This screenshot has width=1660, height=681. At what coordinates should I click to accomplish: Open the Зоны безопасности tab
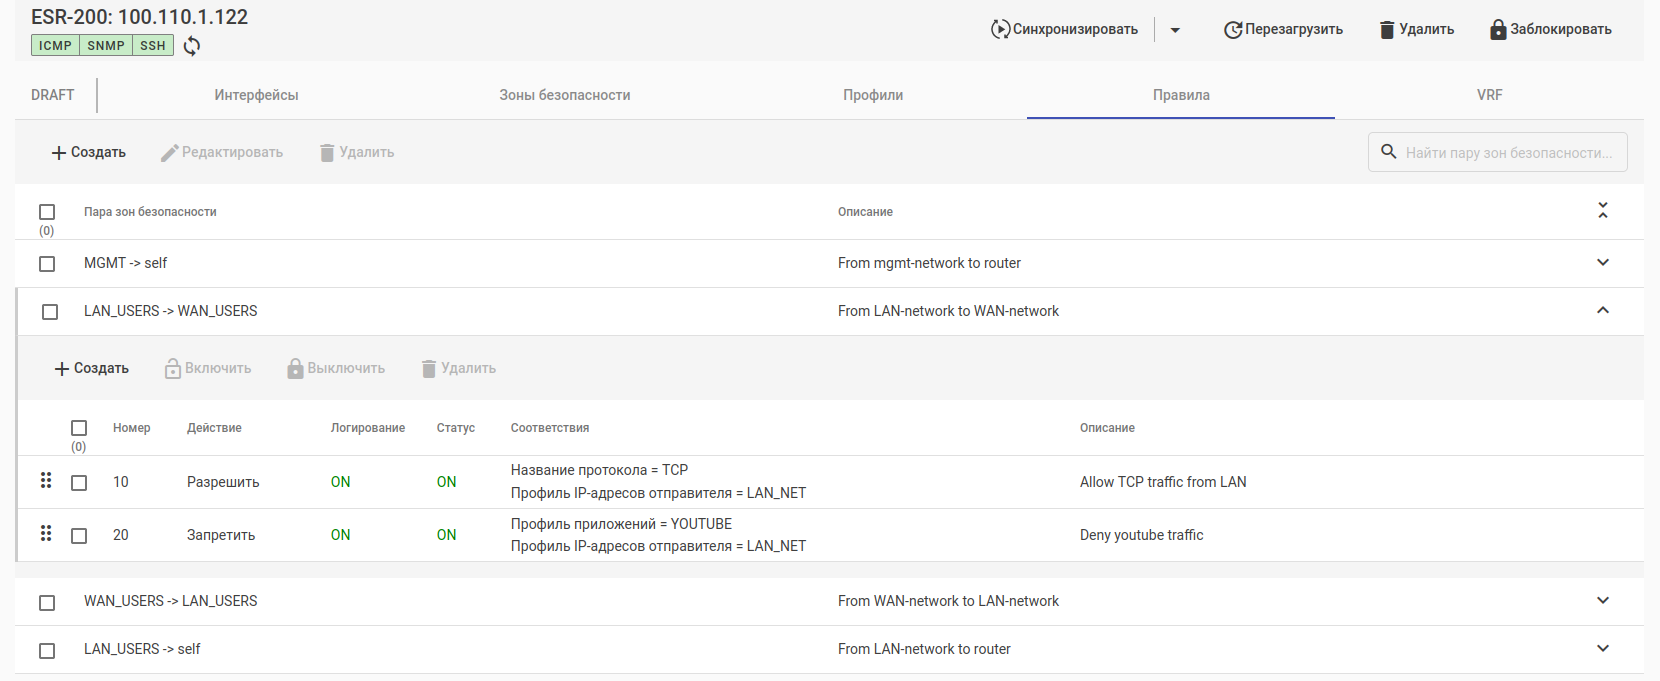point(564,95)
